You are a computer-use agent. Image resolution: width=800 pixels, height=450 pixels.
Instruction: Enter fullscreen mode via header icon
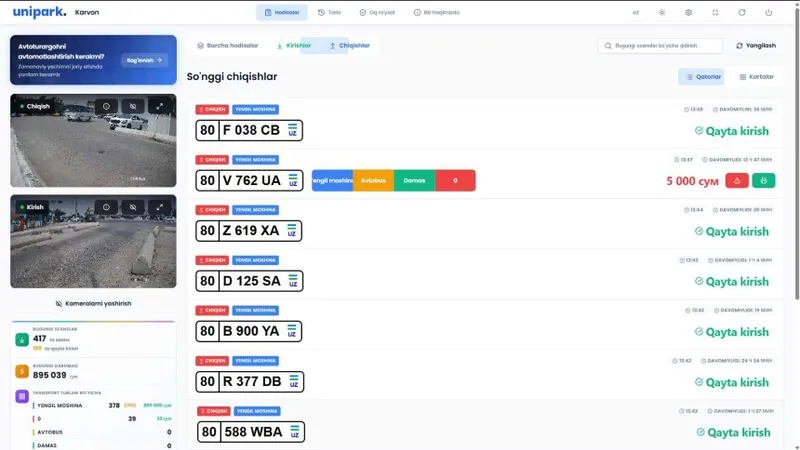pyautogui.click(x=715, y=12)
